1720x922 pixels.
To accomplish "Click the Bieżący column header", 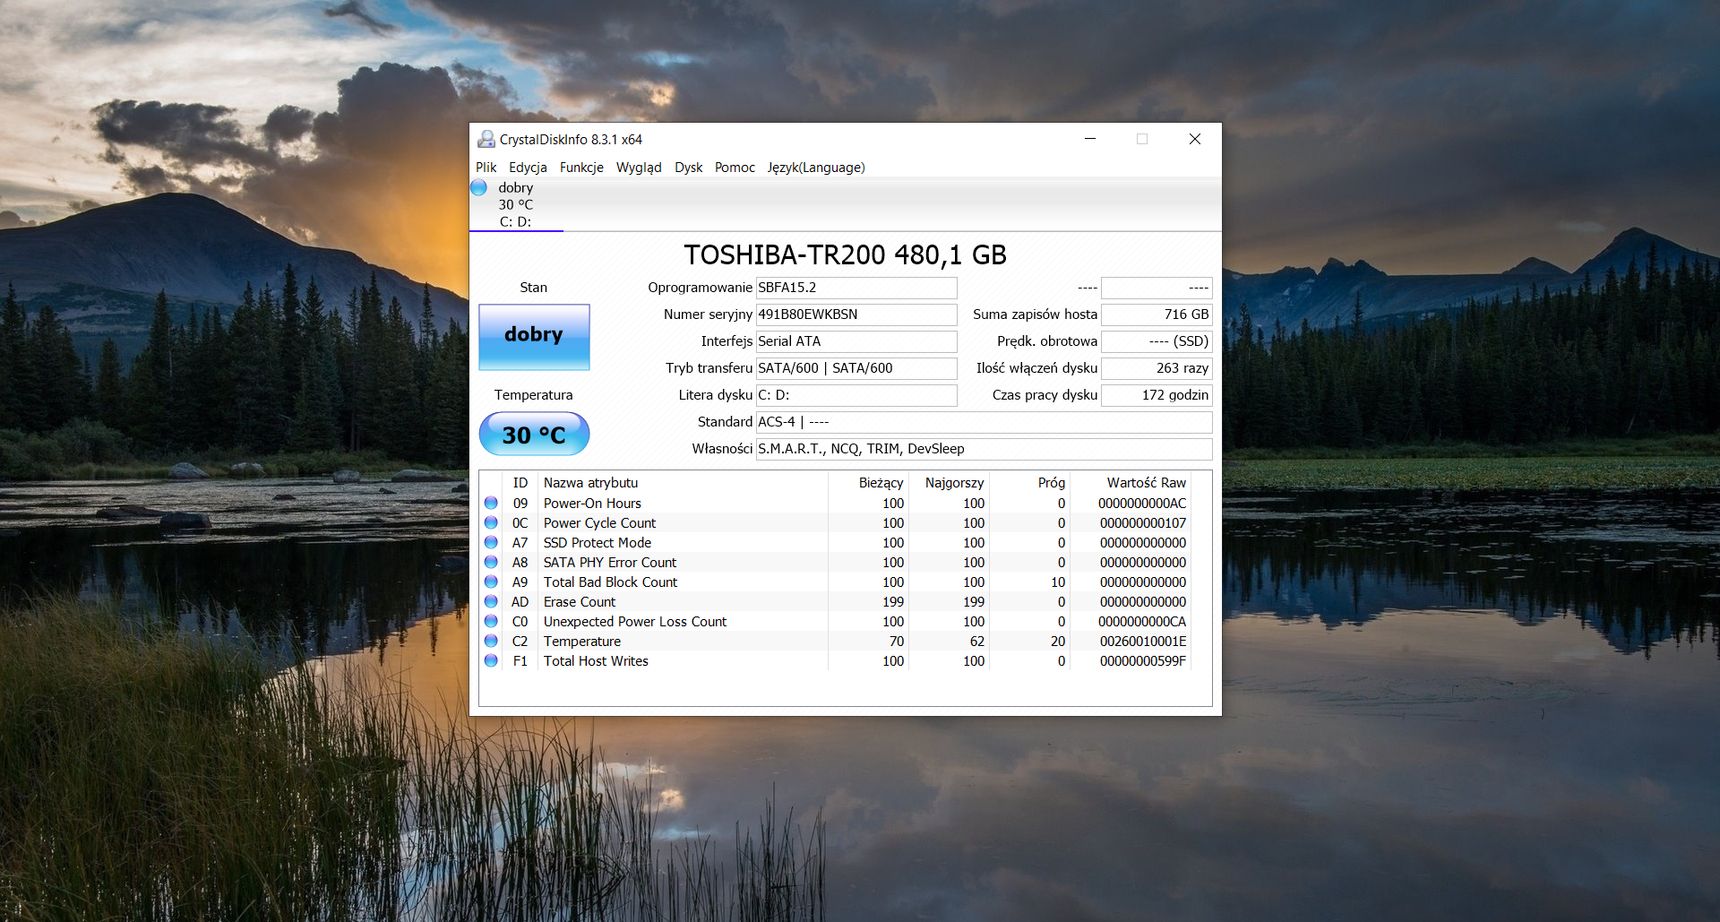I will pyautogui.click(x=869, y=482).
